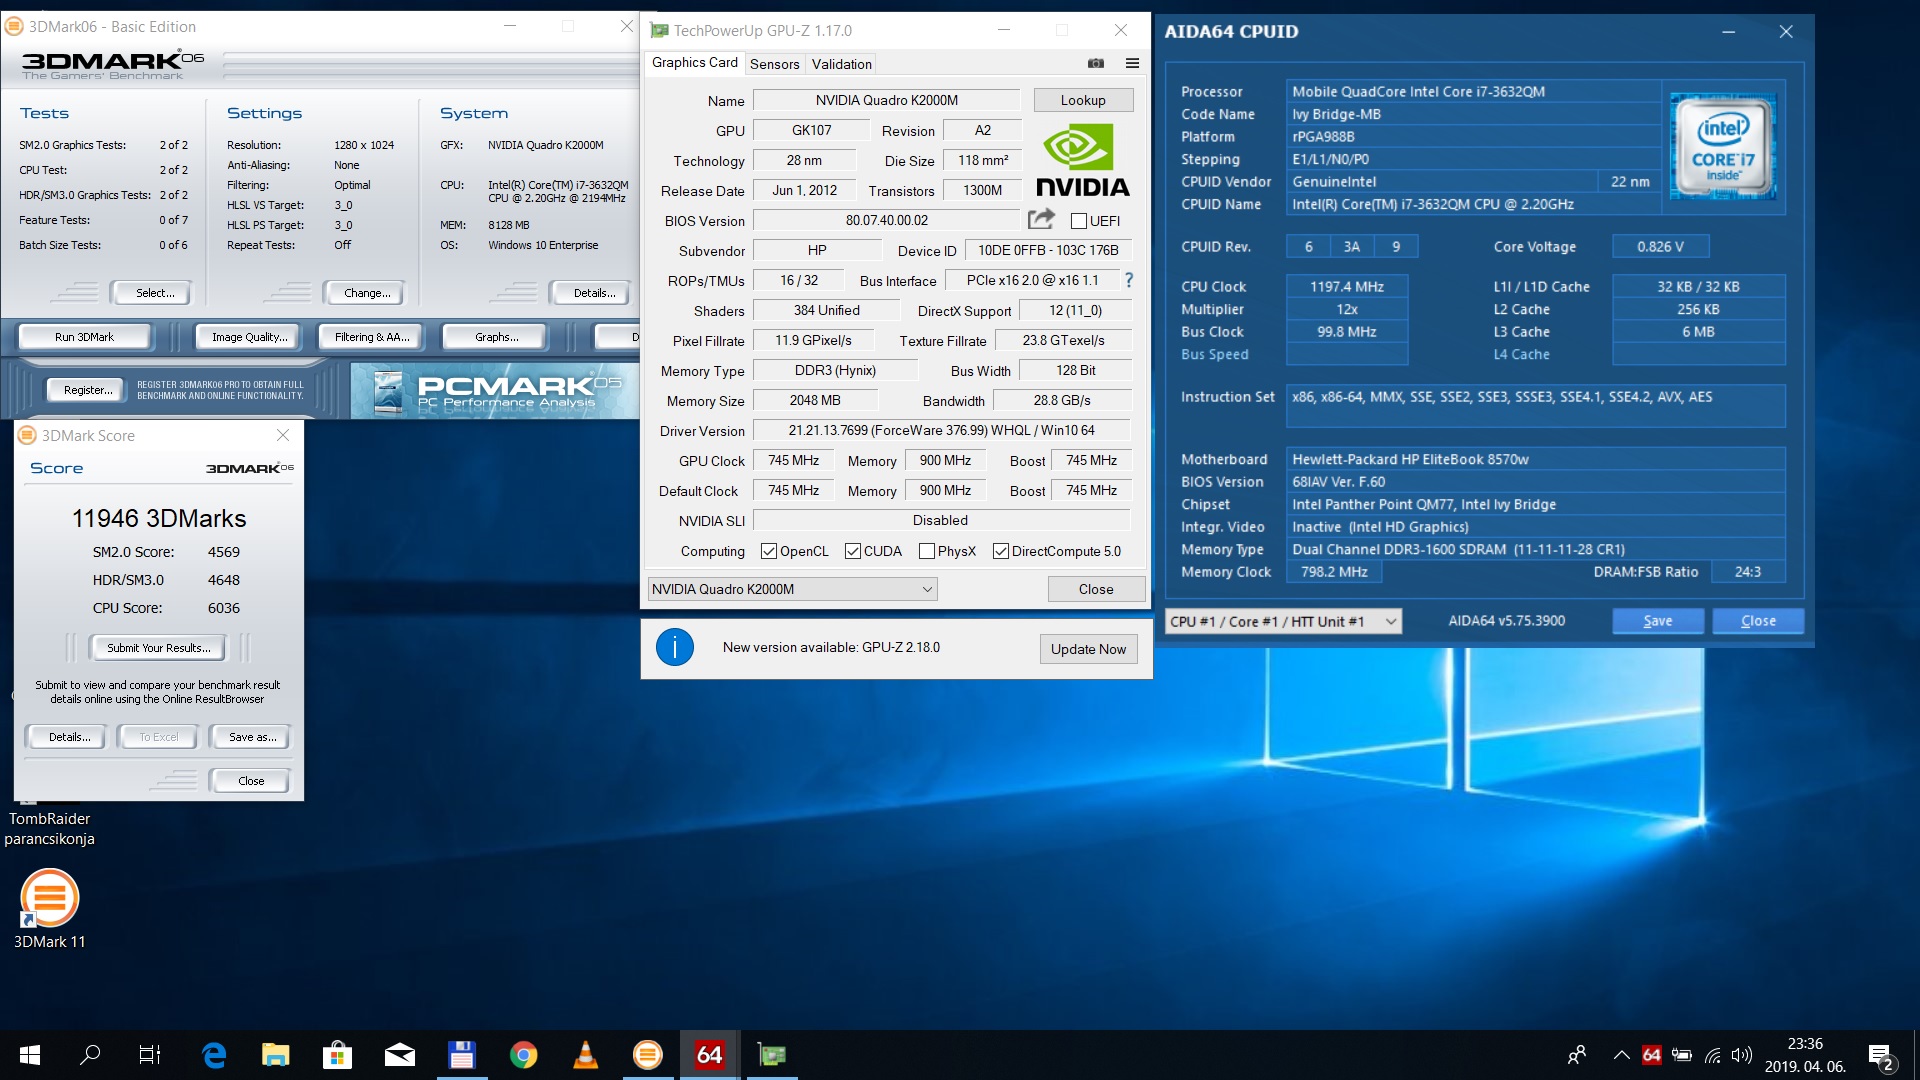Switch to the Validation tab
This screenshot has height=1080, width=1920.
[841, 64]
